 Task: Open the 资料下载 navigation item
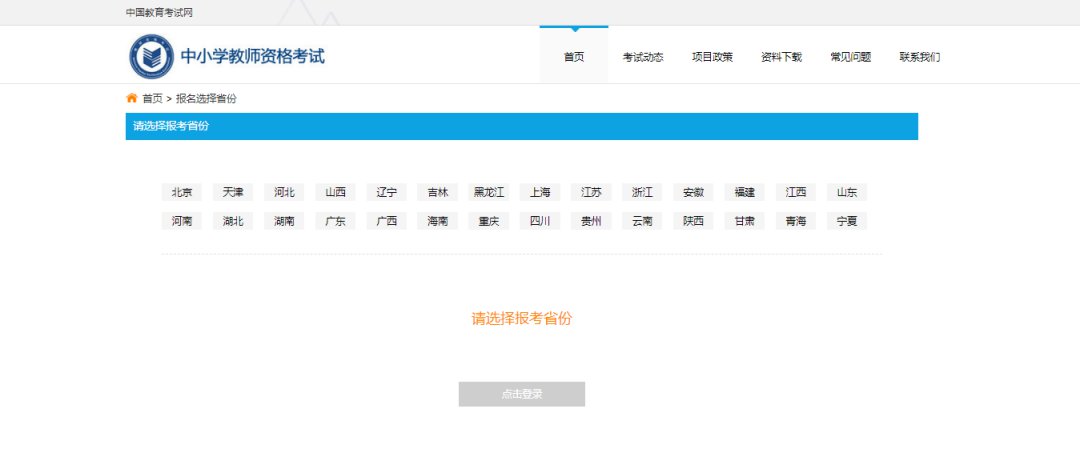[781, 57]
